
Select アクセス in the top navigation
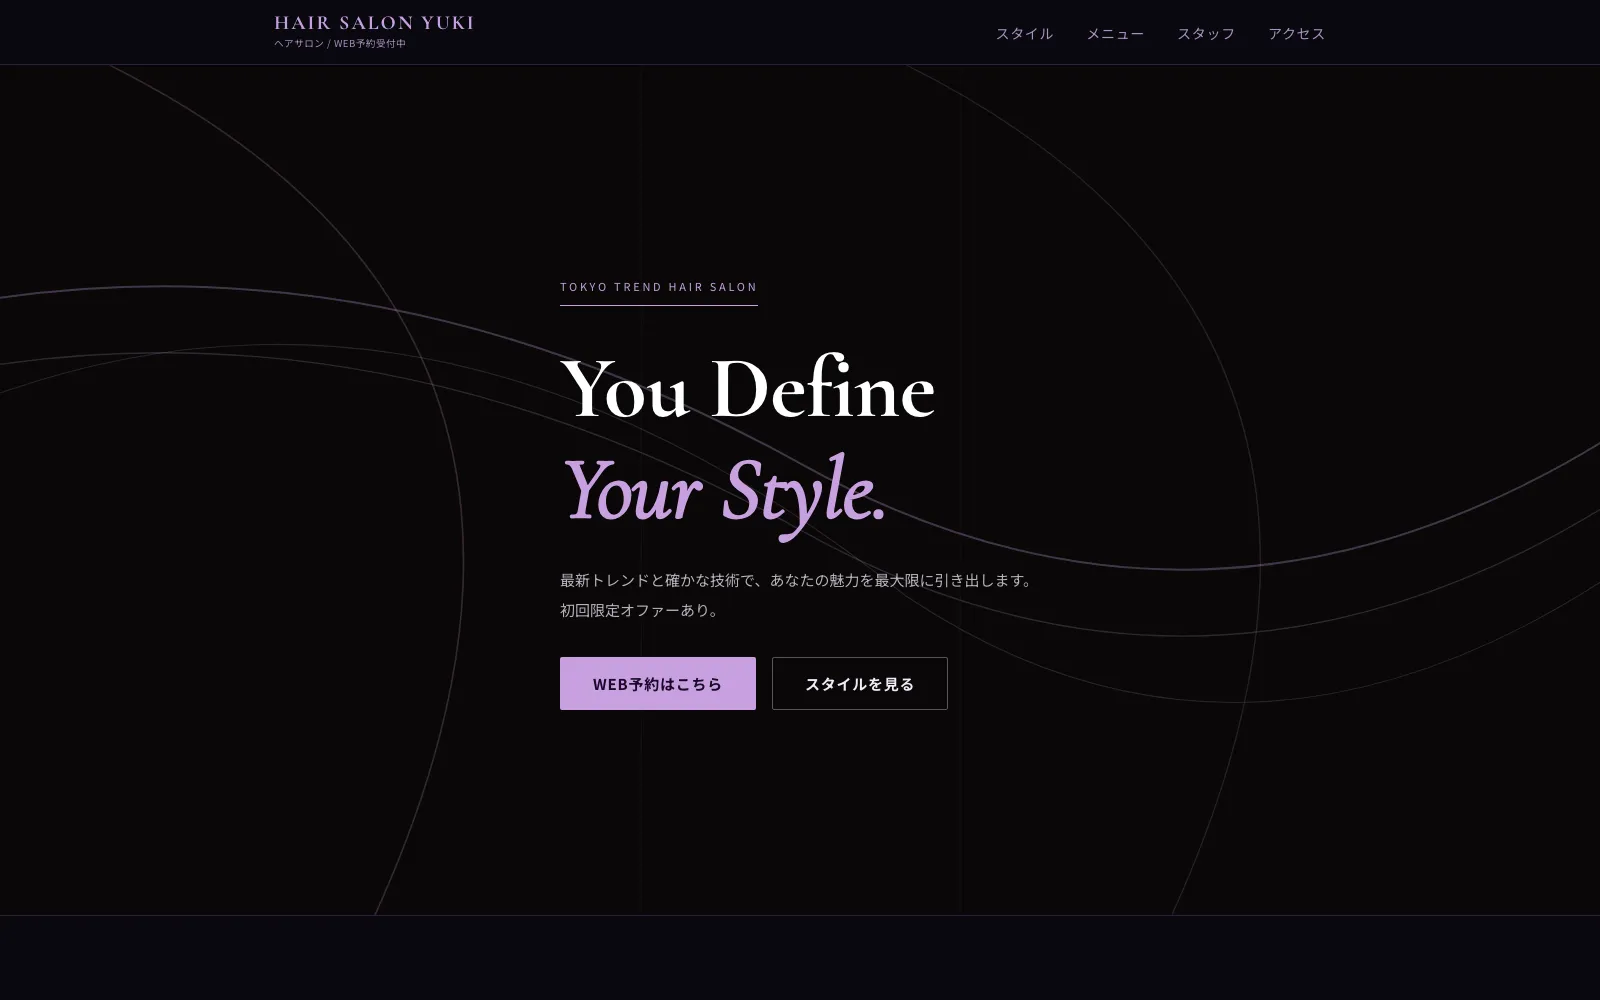tap(1297, 33)
